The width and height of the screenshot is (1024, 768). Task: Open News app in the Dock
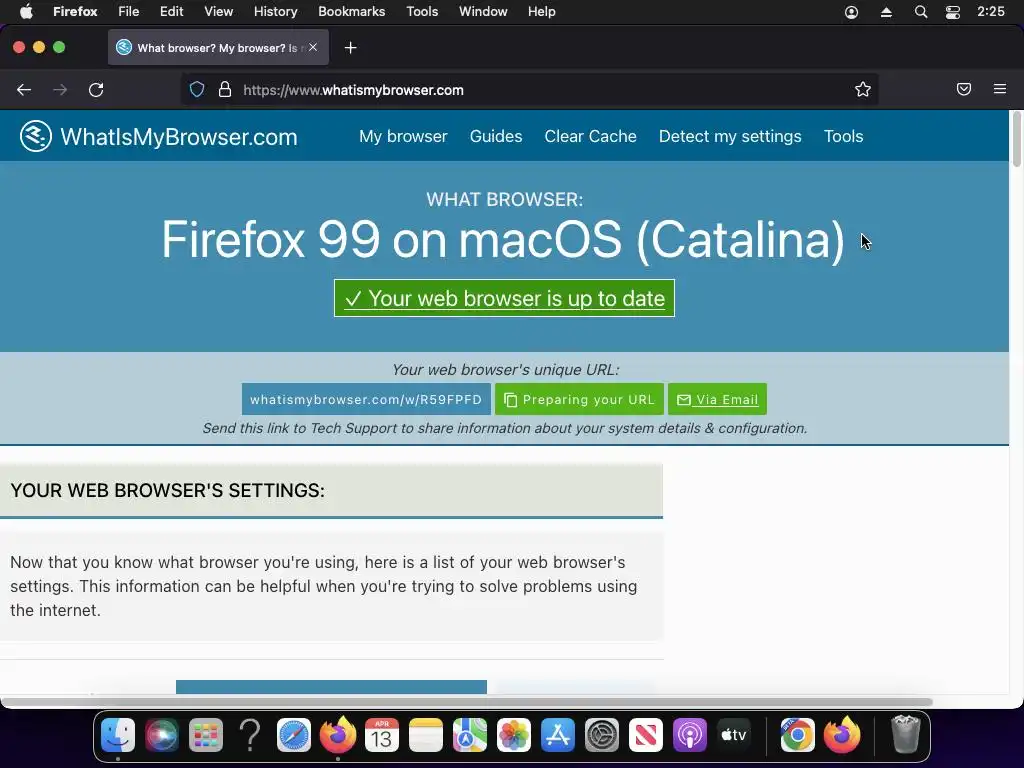(x=646, y=735)
